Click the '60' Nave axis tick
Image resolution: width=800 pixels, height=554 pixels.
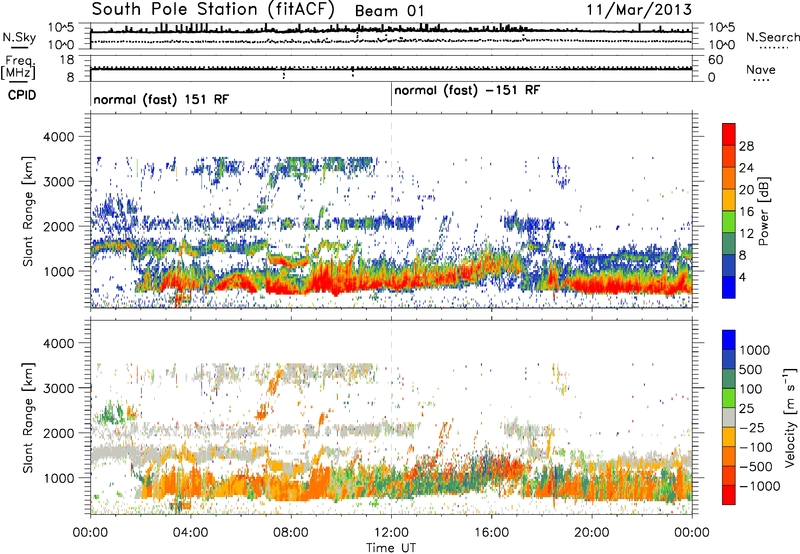[715, 60]
